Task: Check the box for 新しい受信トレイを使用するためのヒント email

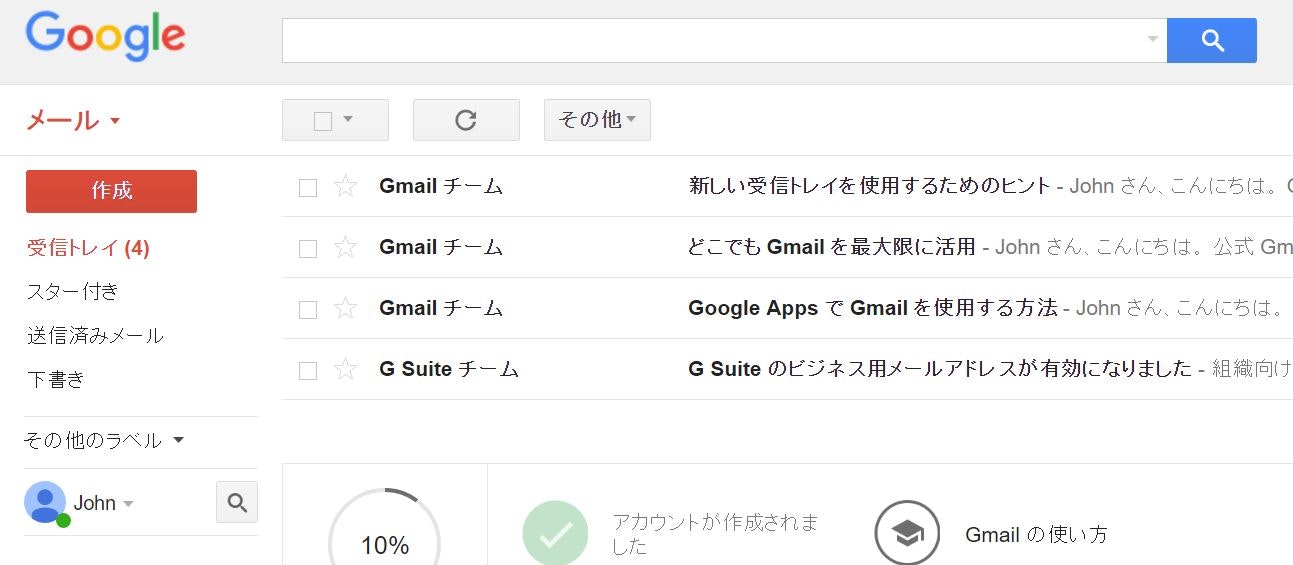Action: click(308, 187)
